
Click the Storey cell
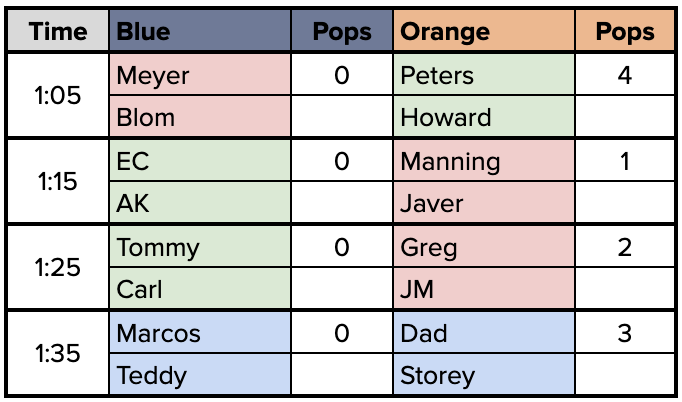pyautogui.click(x=484, y=374)
